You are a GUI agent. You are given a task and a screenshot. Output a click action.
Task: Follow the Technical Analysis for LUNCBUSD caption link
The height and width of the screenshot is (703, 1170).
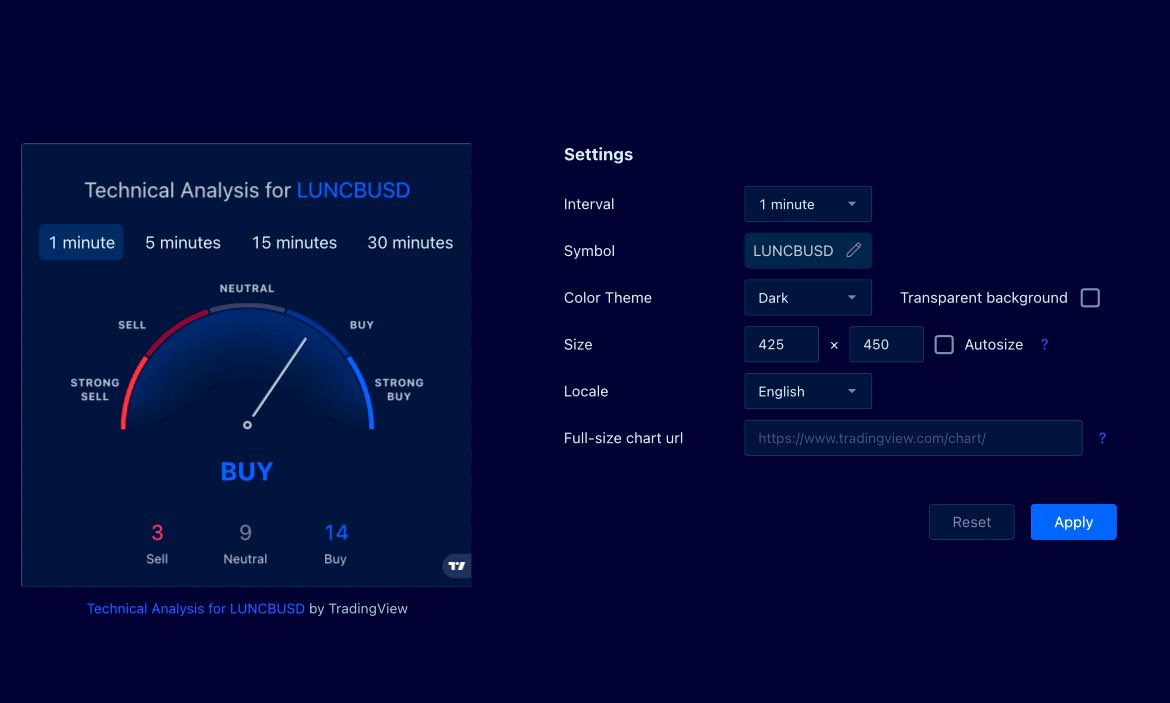click(x=195, y=608)
